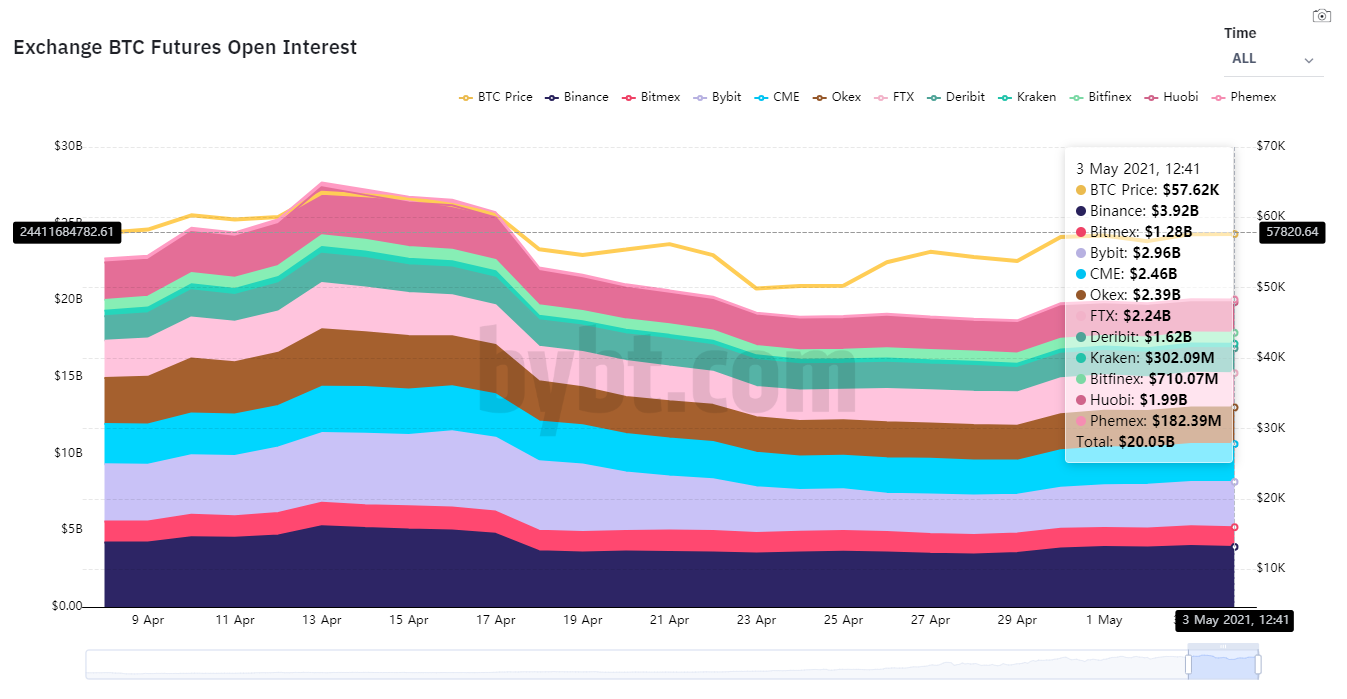Toggle FTX series in legend
The height and width of the screenshot is (699, 1347).
pyautogui.click(x=894, y=97)
